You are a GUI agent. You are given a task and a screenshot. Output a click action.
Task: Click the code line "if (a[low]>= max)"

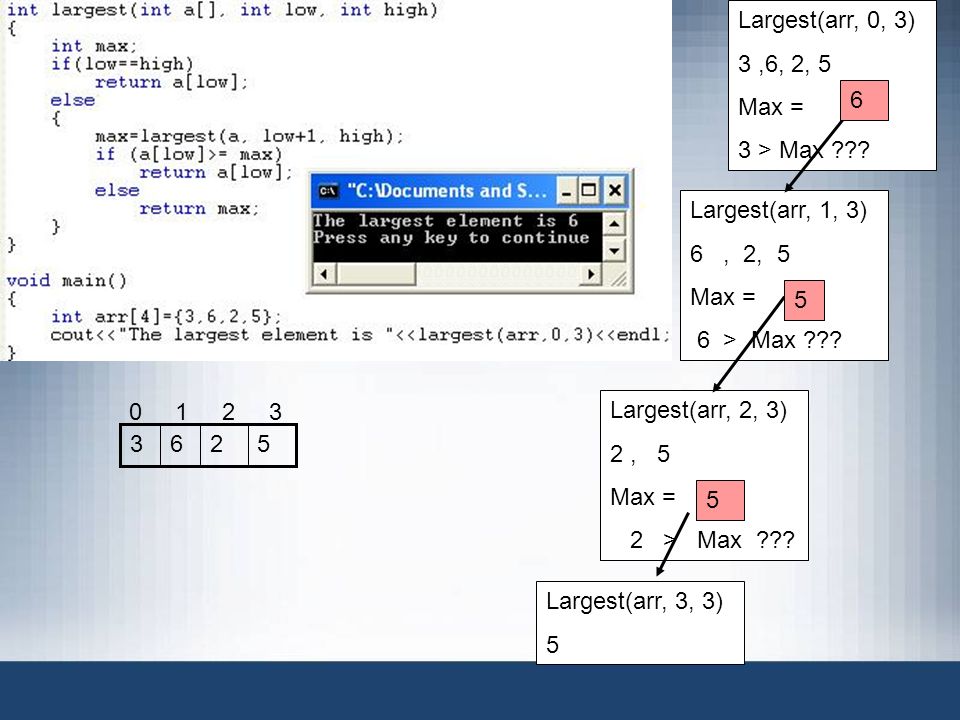189,154
